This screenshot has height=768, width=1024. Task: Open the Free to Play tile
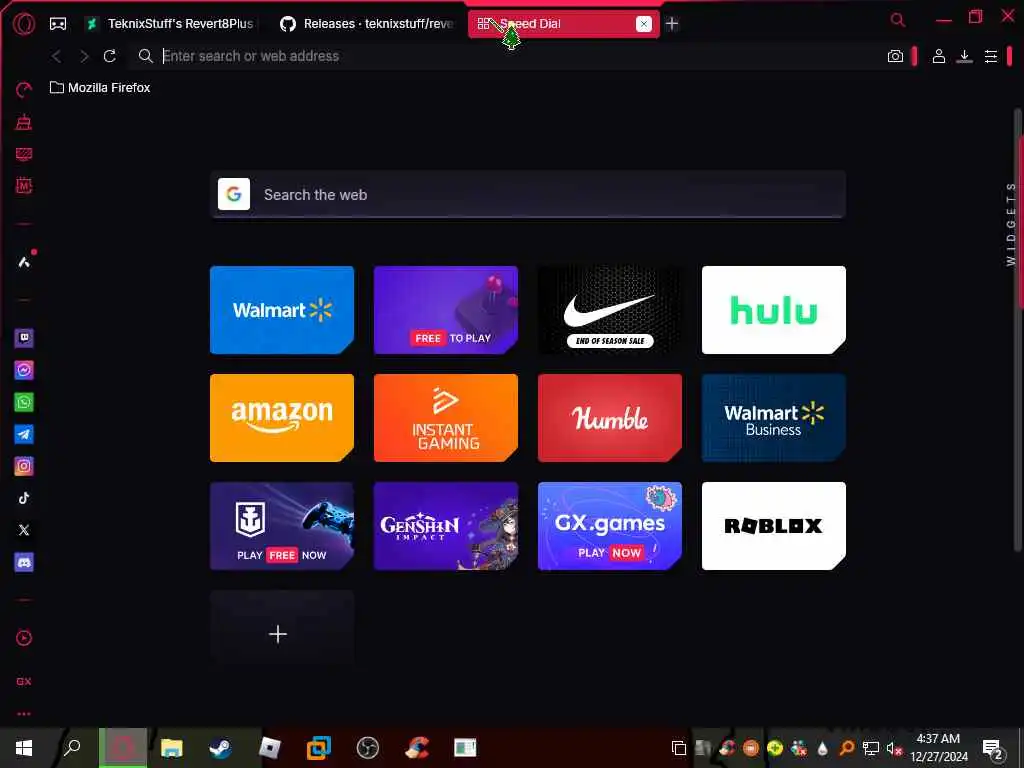pyautogui.click(x=445, y=310)
